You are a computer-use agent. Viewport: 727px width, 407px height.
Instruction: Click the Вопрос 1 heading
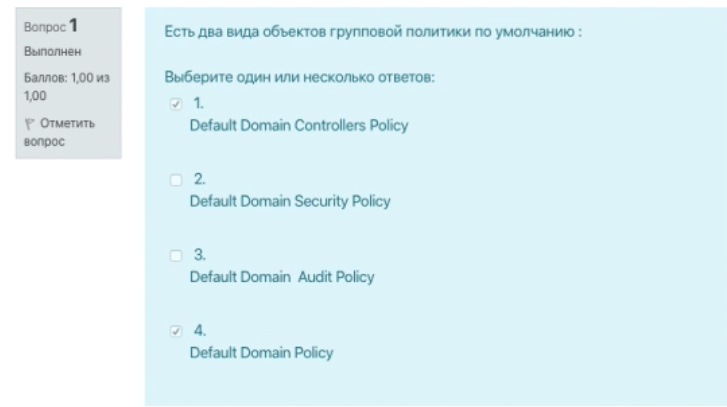51,26
